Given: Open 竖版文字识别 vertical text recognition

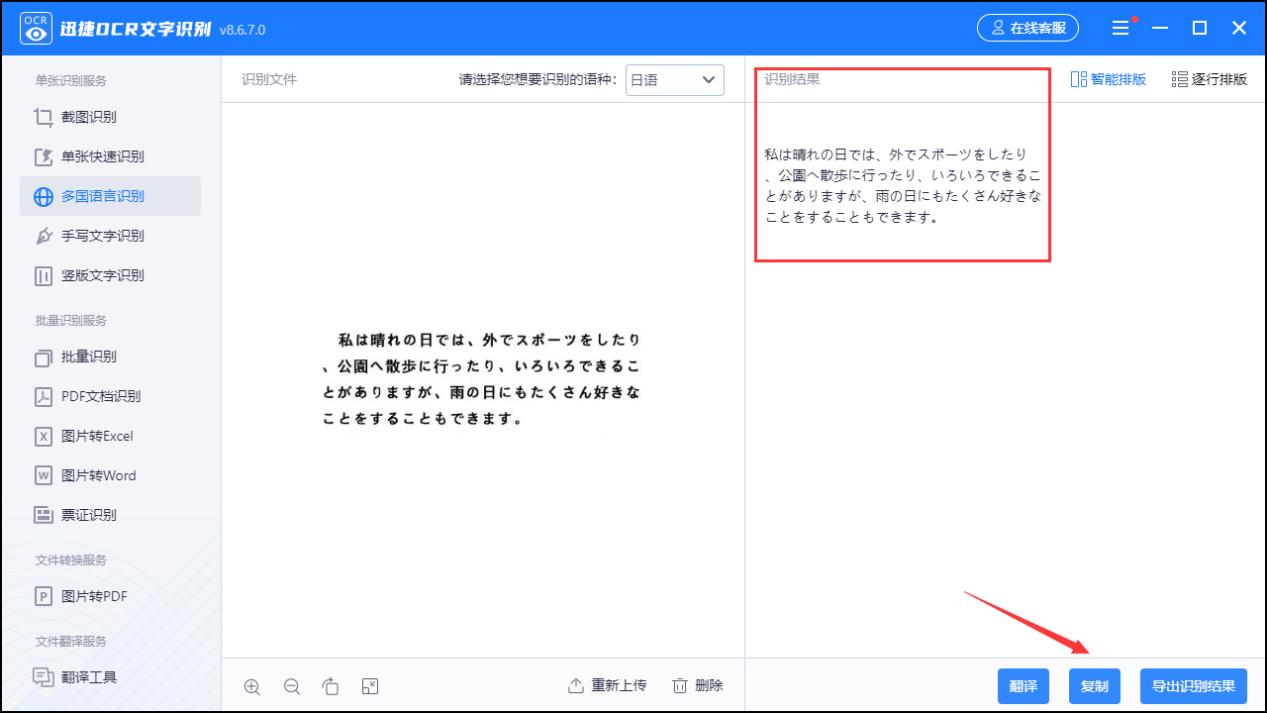Looking at the screenshot, I should click(x=110, y=275).
